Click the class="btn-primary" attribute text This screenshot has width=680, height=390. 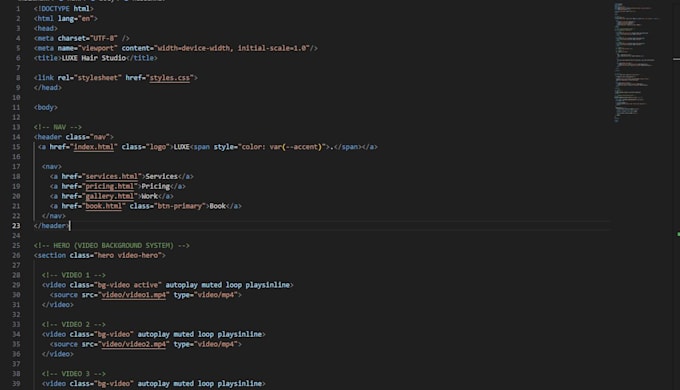click(168, 206)
